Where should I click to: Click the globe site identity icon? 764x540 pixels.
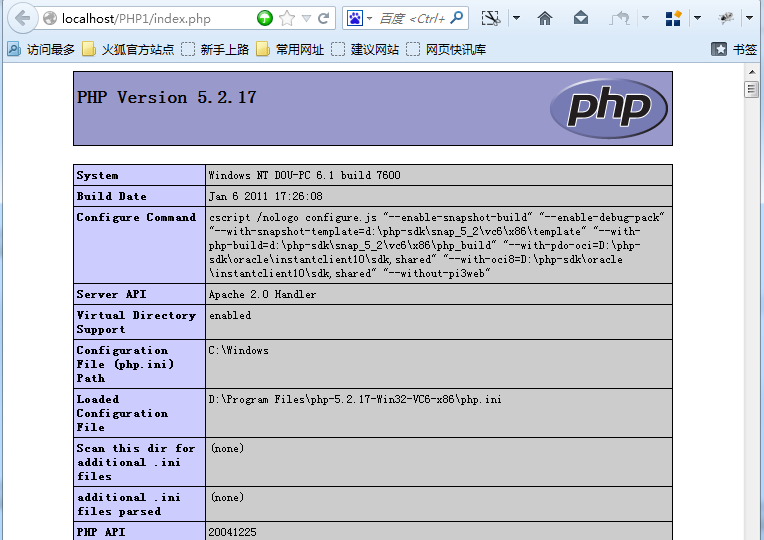pyautogui.click(x=50, y=19)
